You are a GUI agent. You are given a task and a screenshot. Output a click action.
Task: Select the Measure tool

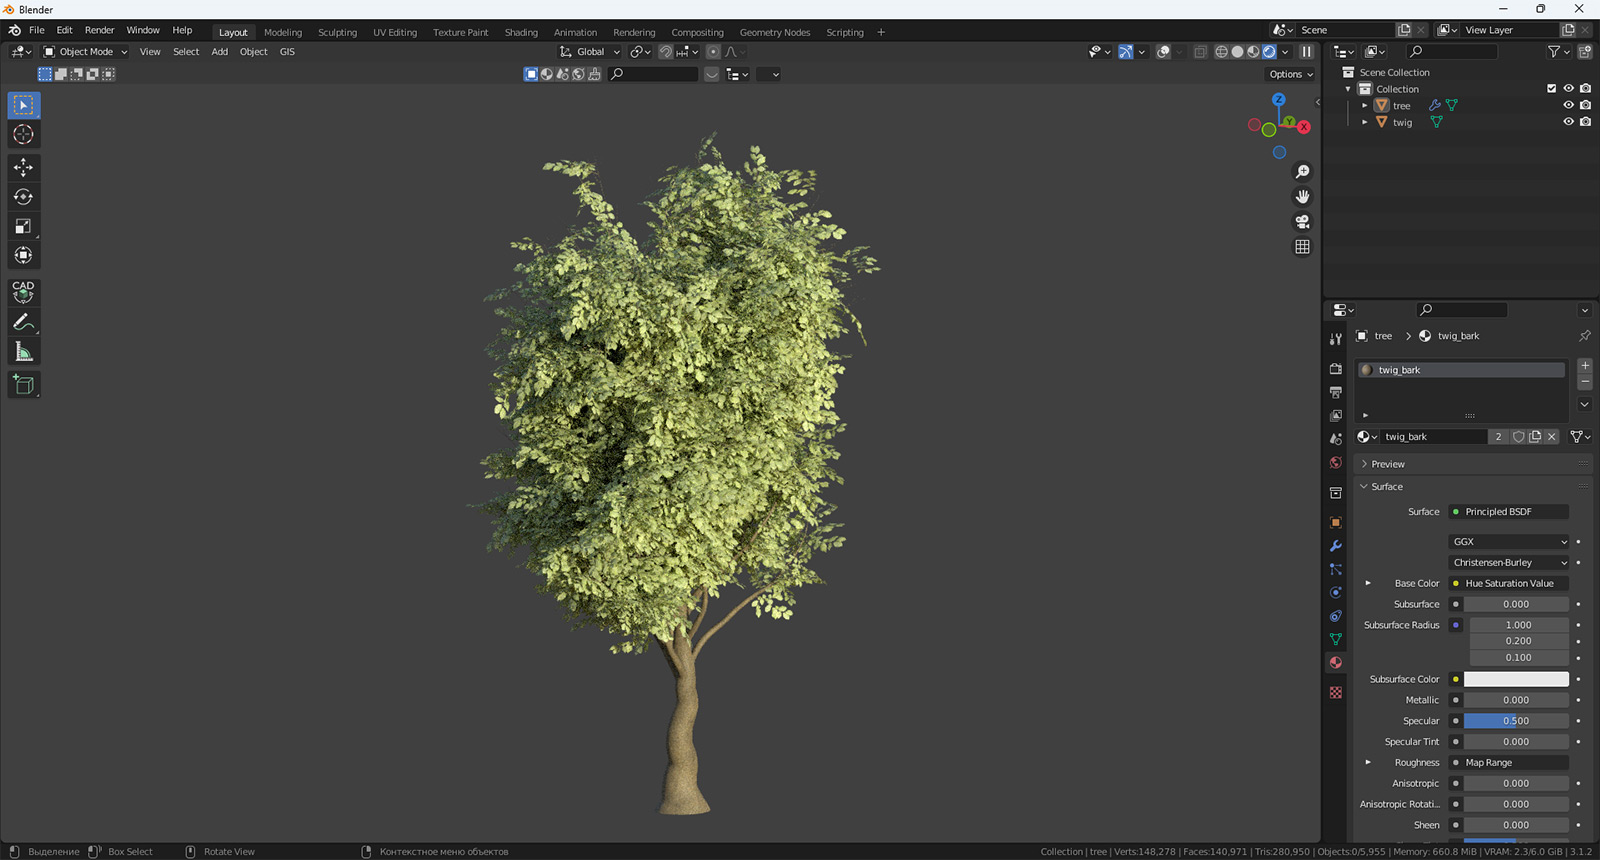pyautogui.click(x=23, y=352)
